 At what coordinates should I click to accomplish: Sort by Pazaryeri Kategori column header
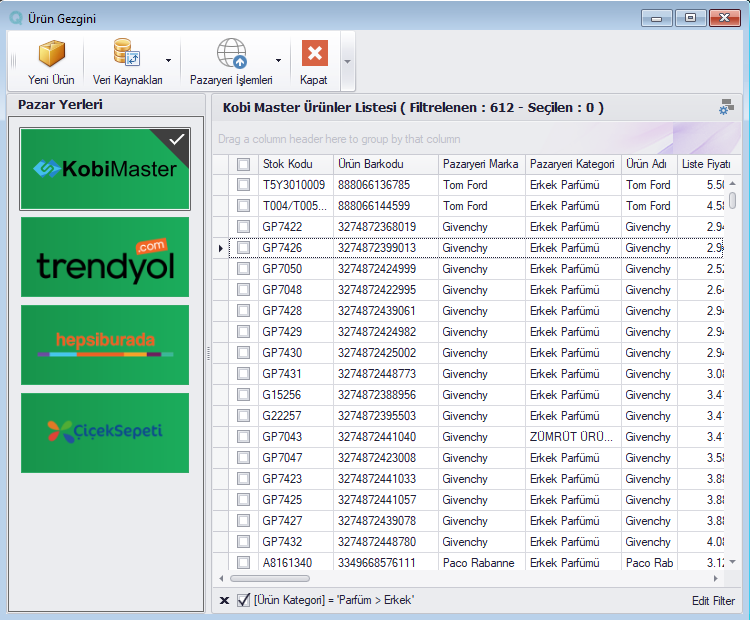click(x=573, y=164)
